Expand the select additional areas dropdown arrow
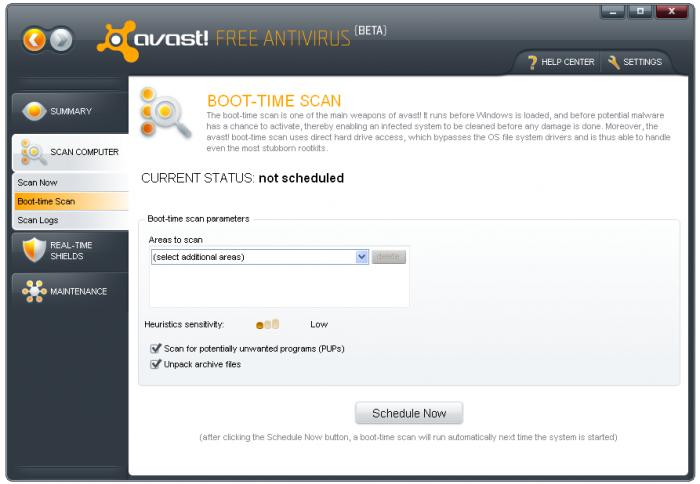The width and height of the screenshot is (700, 484). [362, 257]
